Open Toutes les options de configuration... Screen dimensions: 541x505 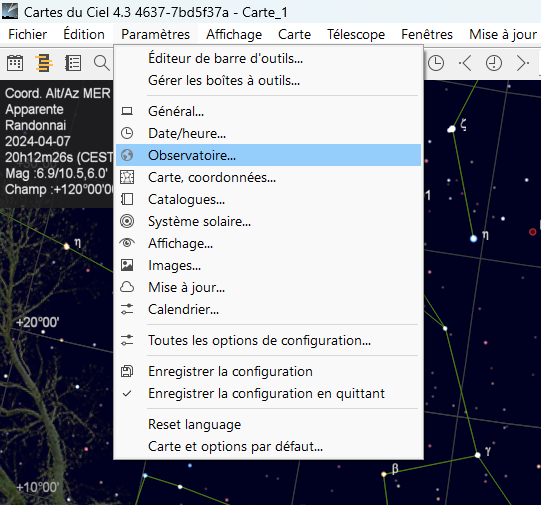[x=268, y=340]
